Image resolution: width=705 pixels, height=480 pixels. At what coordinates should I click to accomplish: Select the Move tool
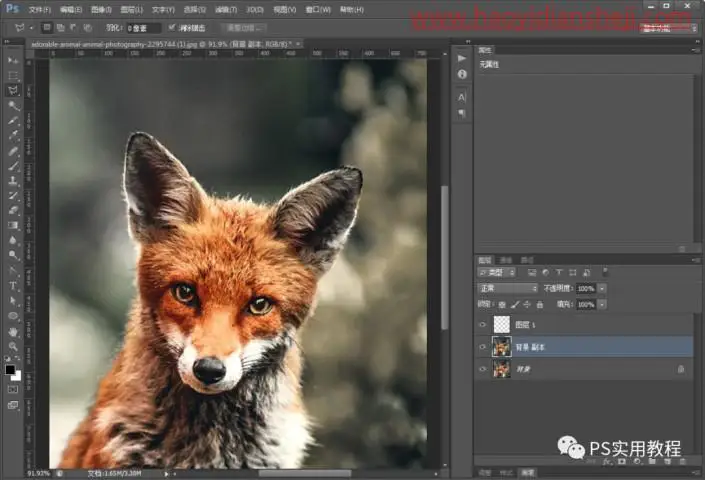click(13, 60)
